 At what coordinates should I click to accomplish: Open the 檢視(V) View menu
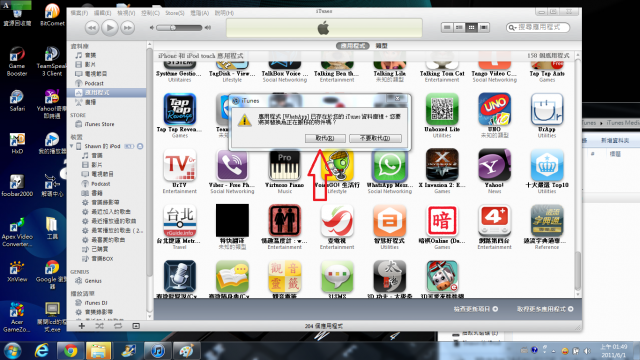pyautogui.click(x=126, y=13)
